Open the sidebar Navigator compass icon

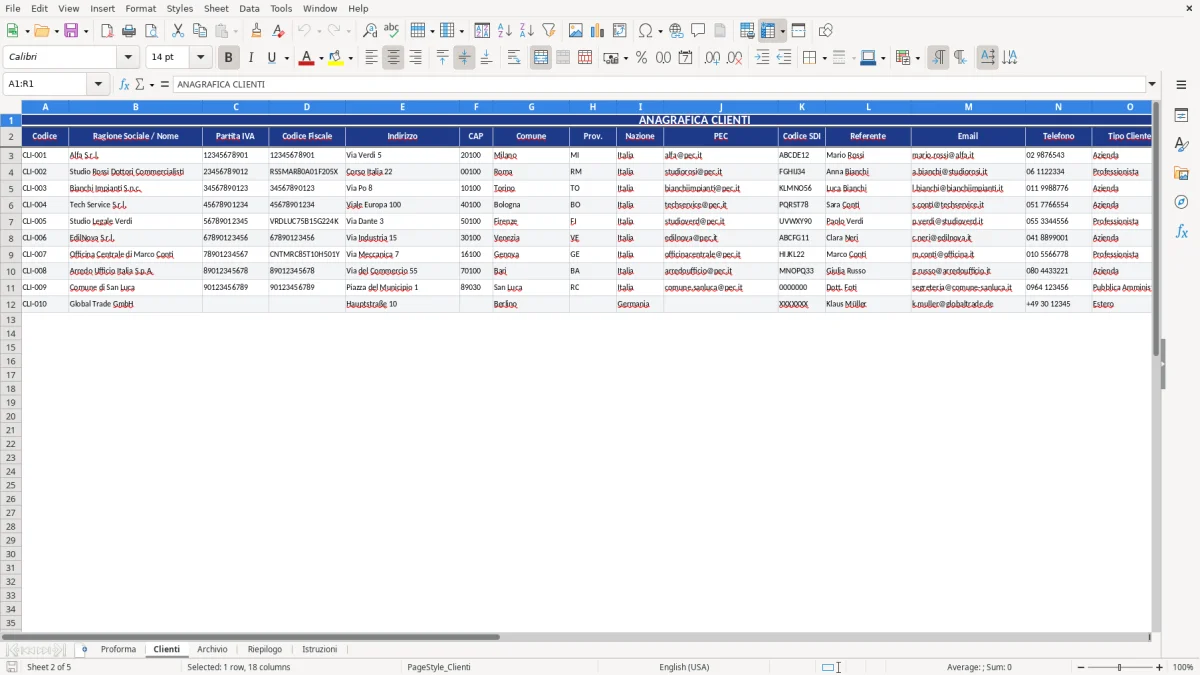click(1182, 203)
